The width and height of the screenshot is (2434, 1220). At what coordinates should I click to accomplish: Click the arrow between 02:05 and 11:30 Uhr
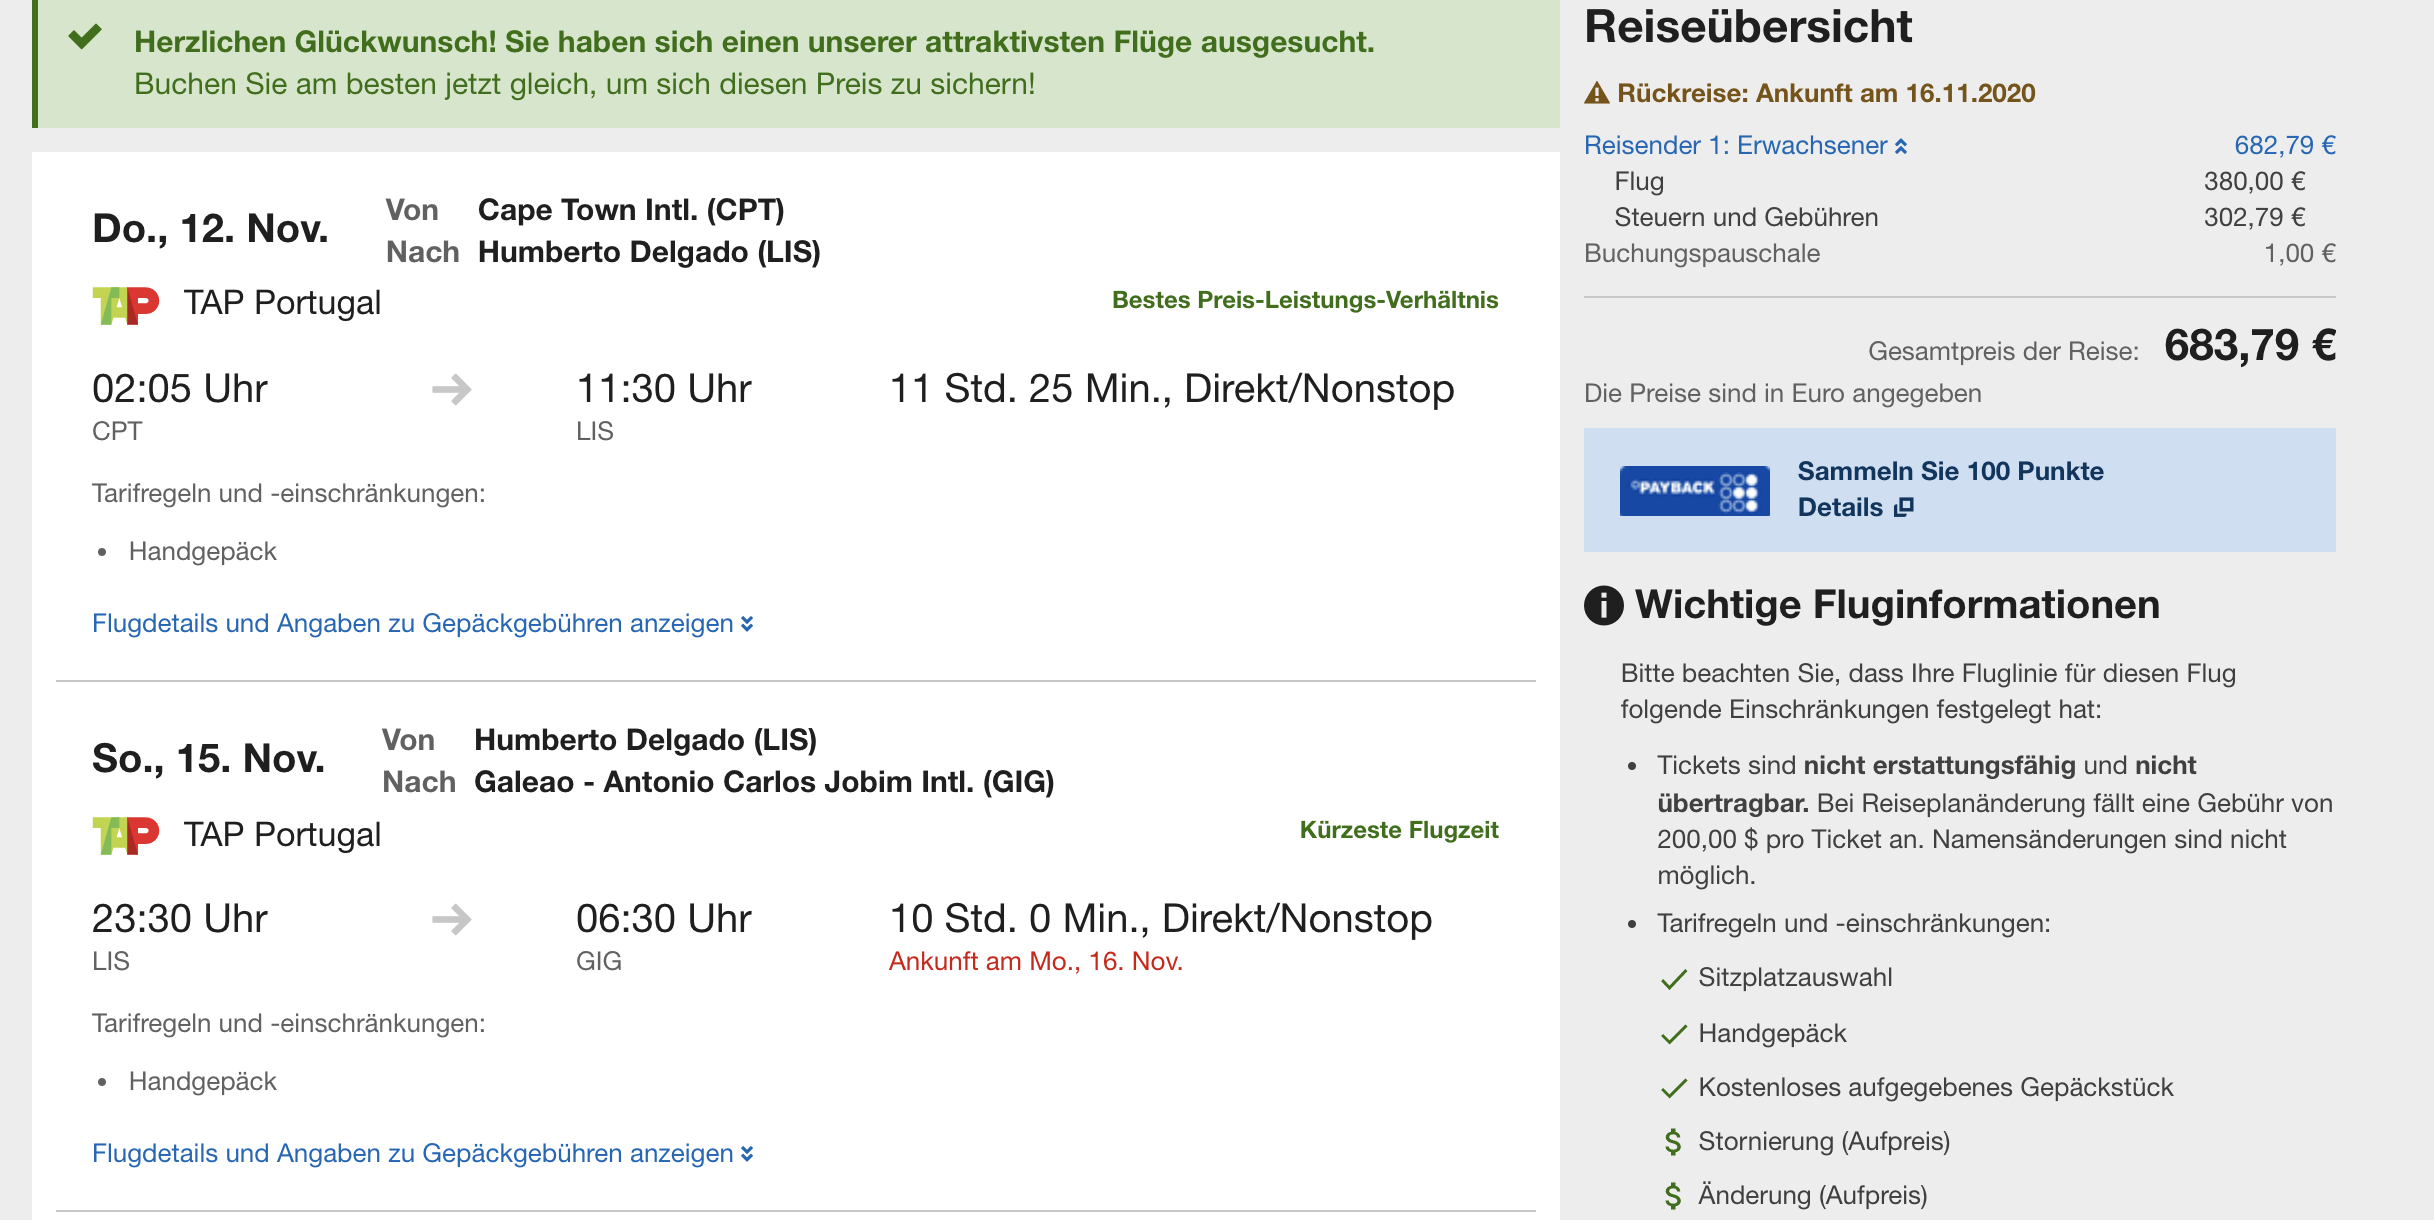pyautogui.click(x=452, y=389)
